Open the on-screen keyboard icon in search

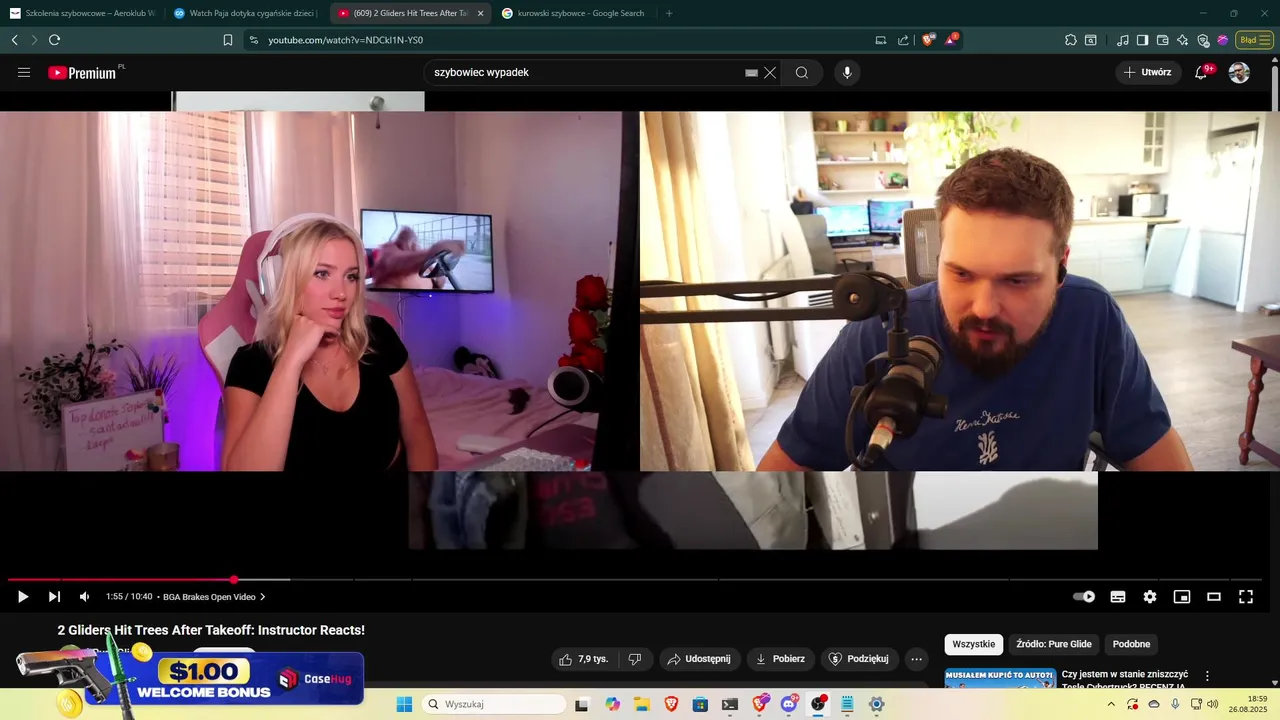coord(751,72)
